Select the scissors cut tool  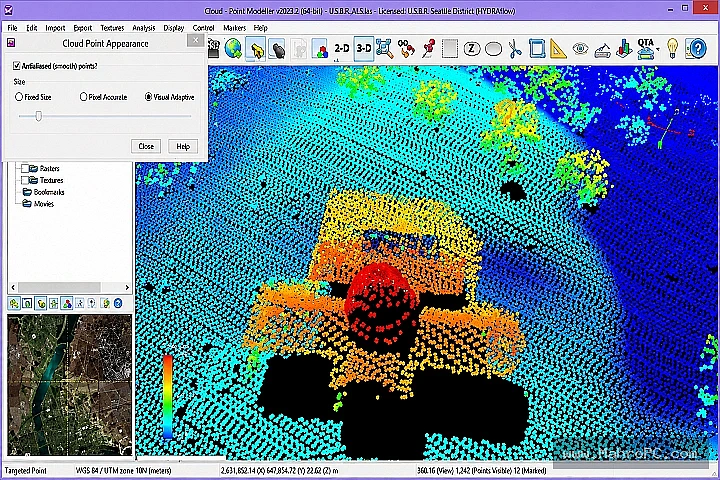tap(515, 49)
